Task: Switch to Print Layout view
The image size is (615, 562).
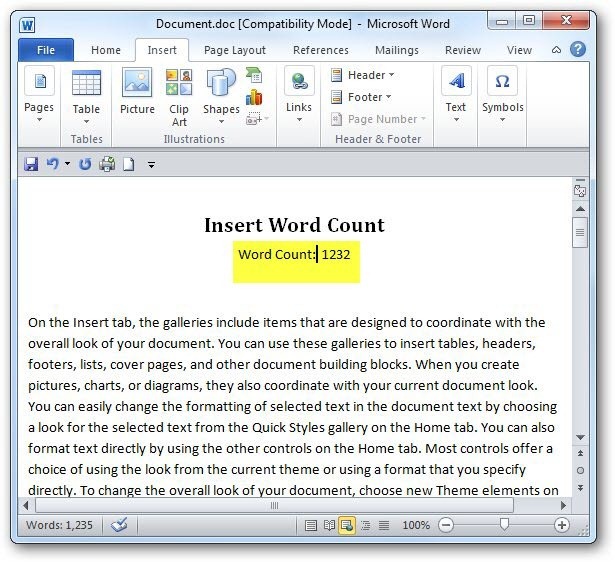Action: tap(311, 525)
